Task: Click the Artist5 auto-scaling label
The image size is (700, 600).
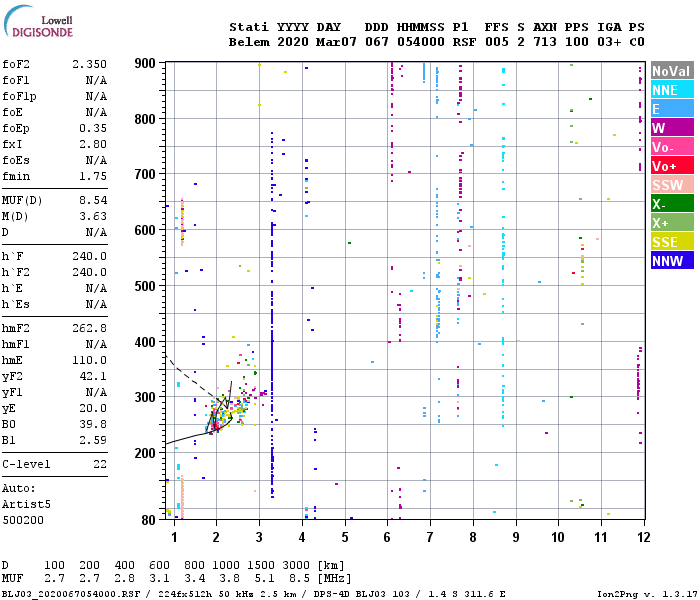Action: coord(26,504)
